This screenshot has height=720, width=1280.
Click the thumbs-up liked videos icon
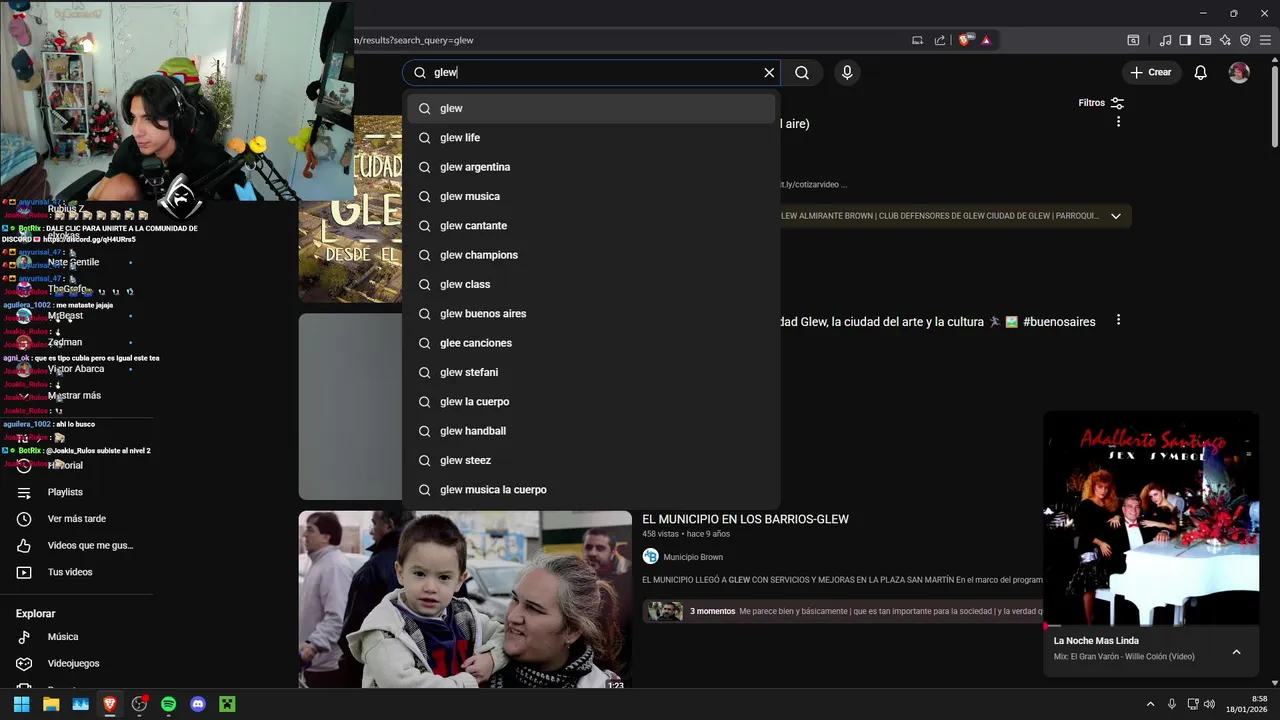pyautogui.click(x=24, y=546)
